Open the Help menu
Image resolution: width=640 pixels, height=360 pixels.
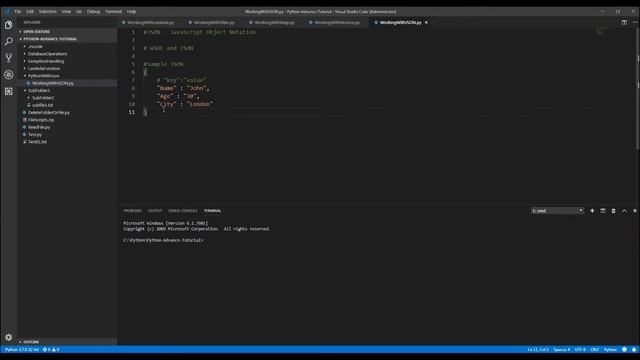tap(131, 11)
